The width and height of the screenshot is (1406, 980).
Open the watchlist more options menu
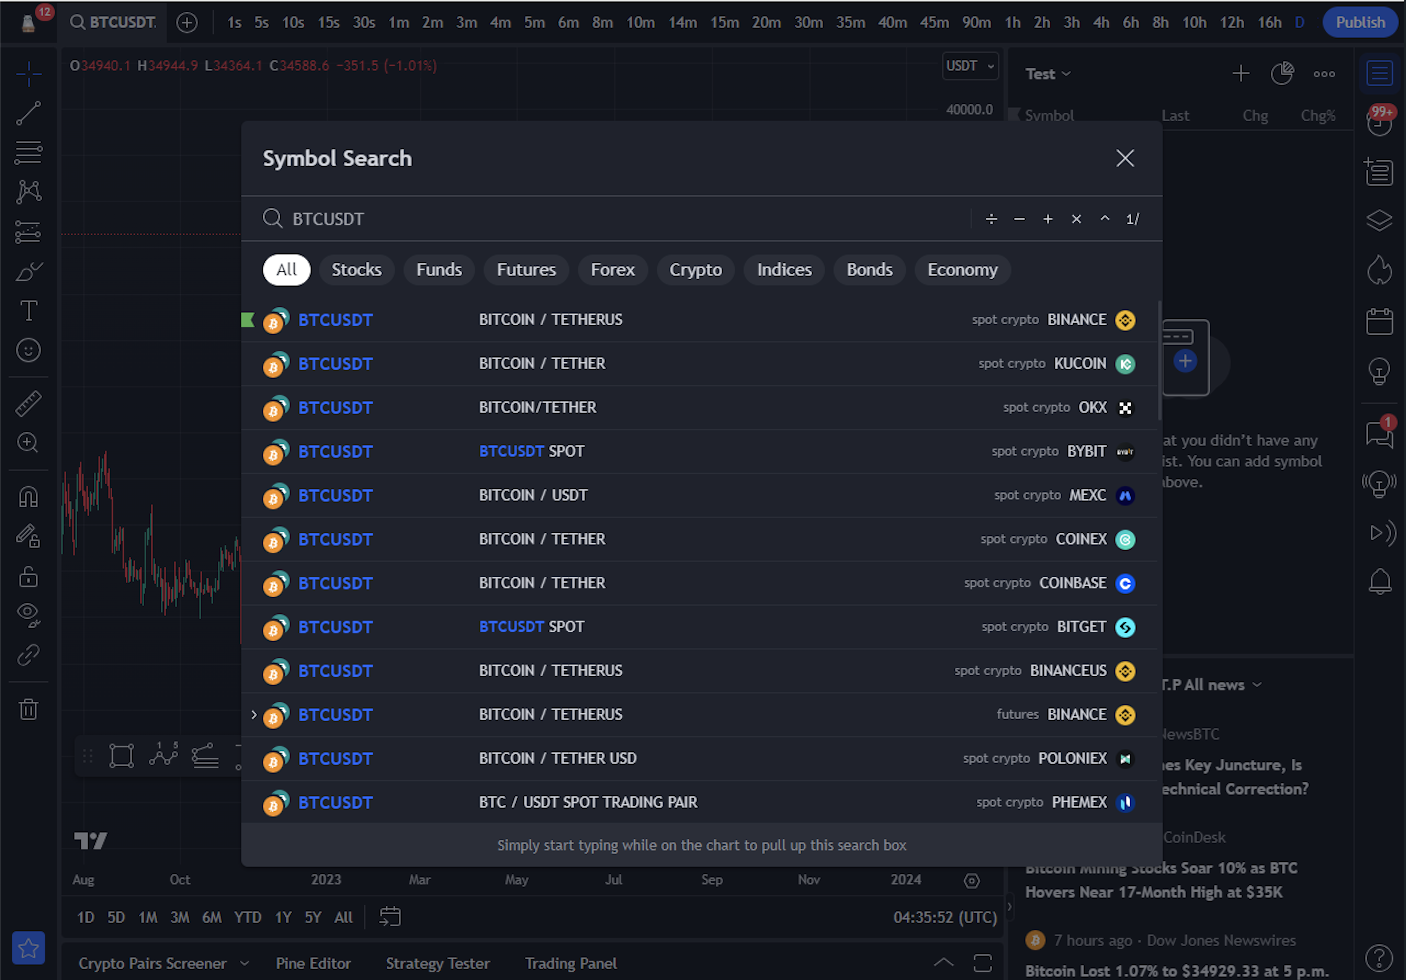point(1325,73)
